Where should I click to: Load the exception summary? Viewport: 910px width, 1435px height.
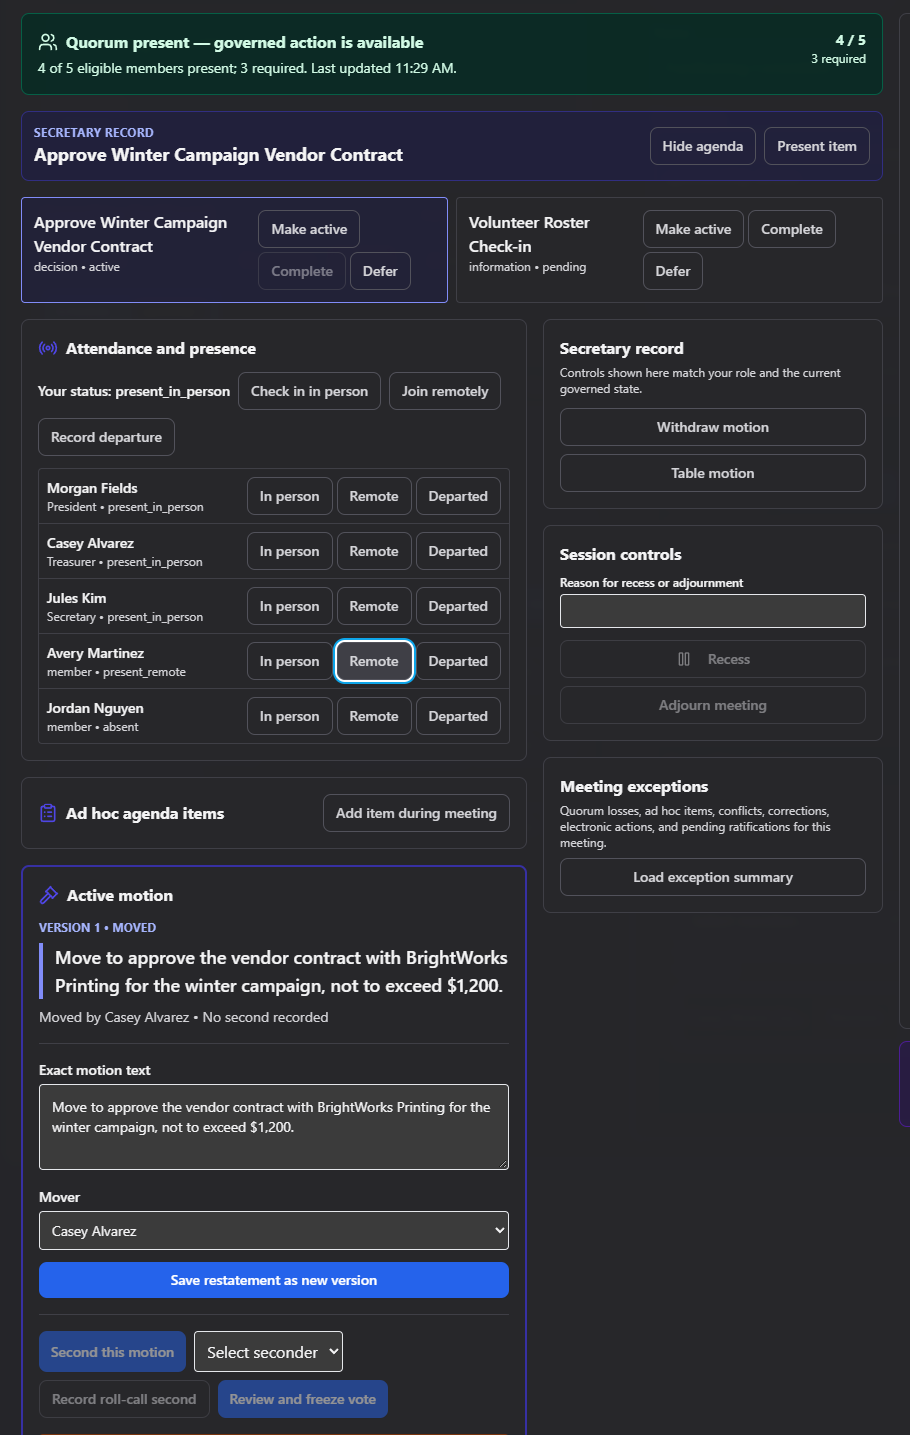(x=713, y=877)
